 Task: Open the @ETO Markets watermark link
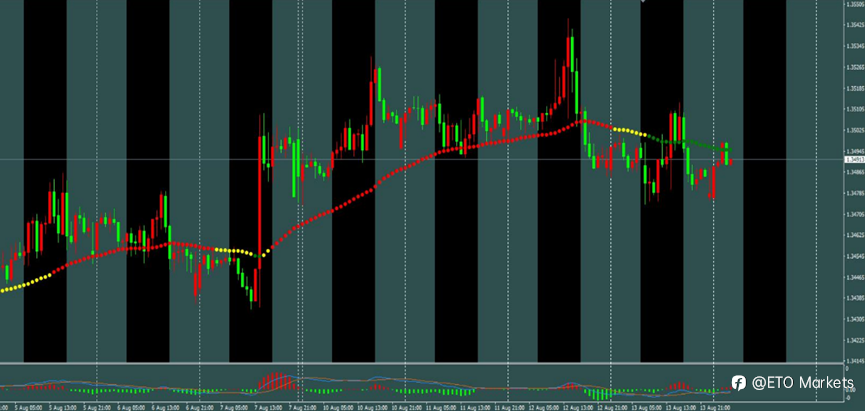(792, 382)
